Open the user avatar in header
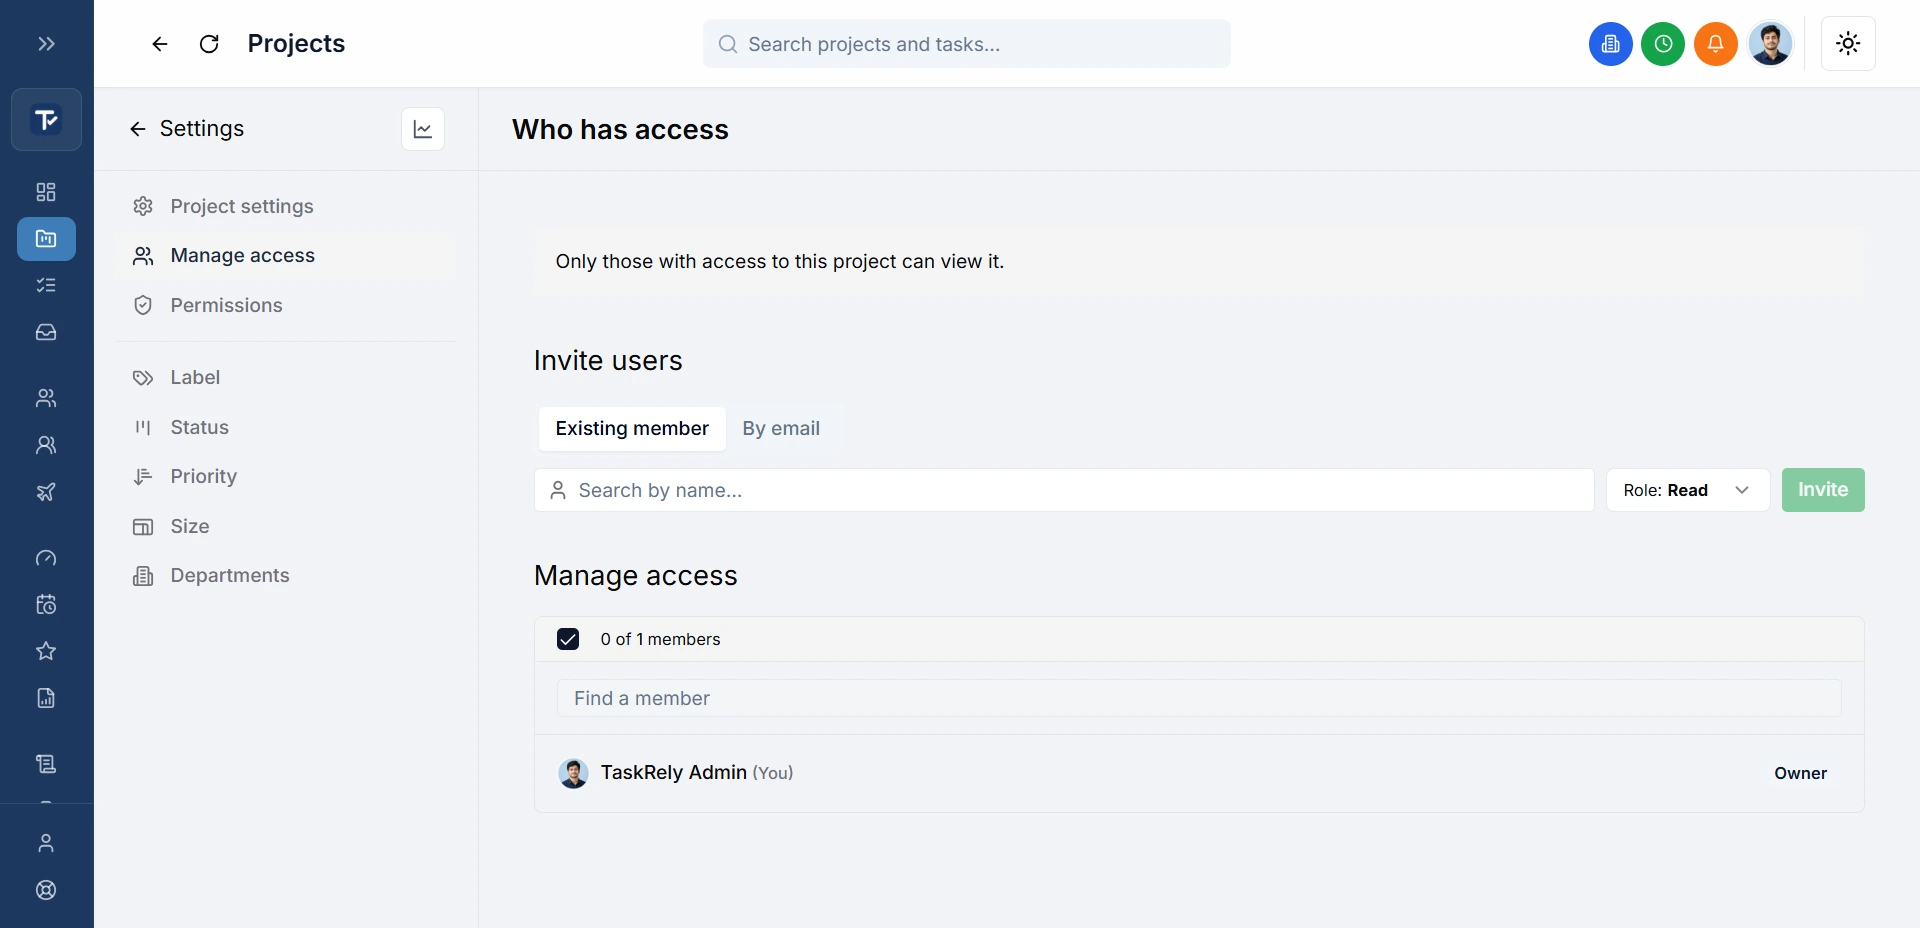Screen dimensions: 1920x928 coord(1770,44)
